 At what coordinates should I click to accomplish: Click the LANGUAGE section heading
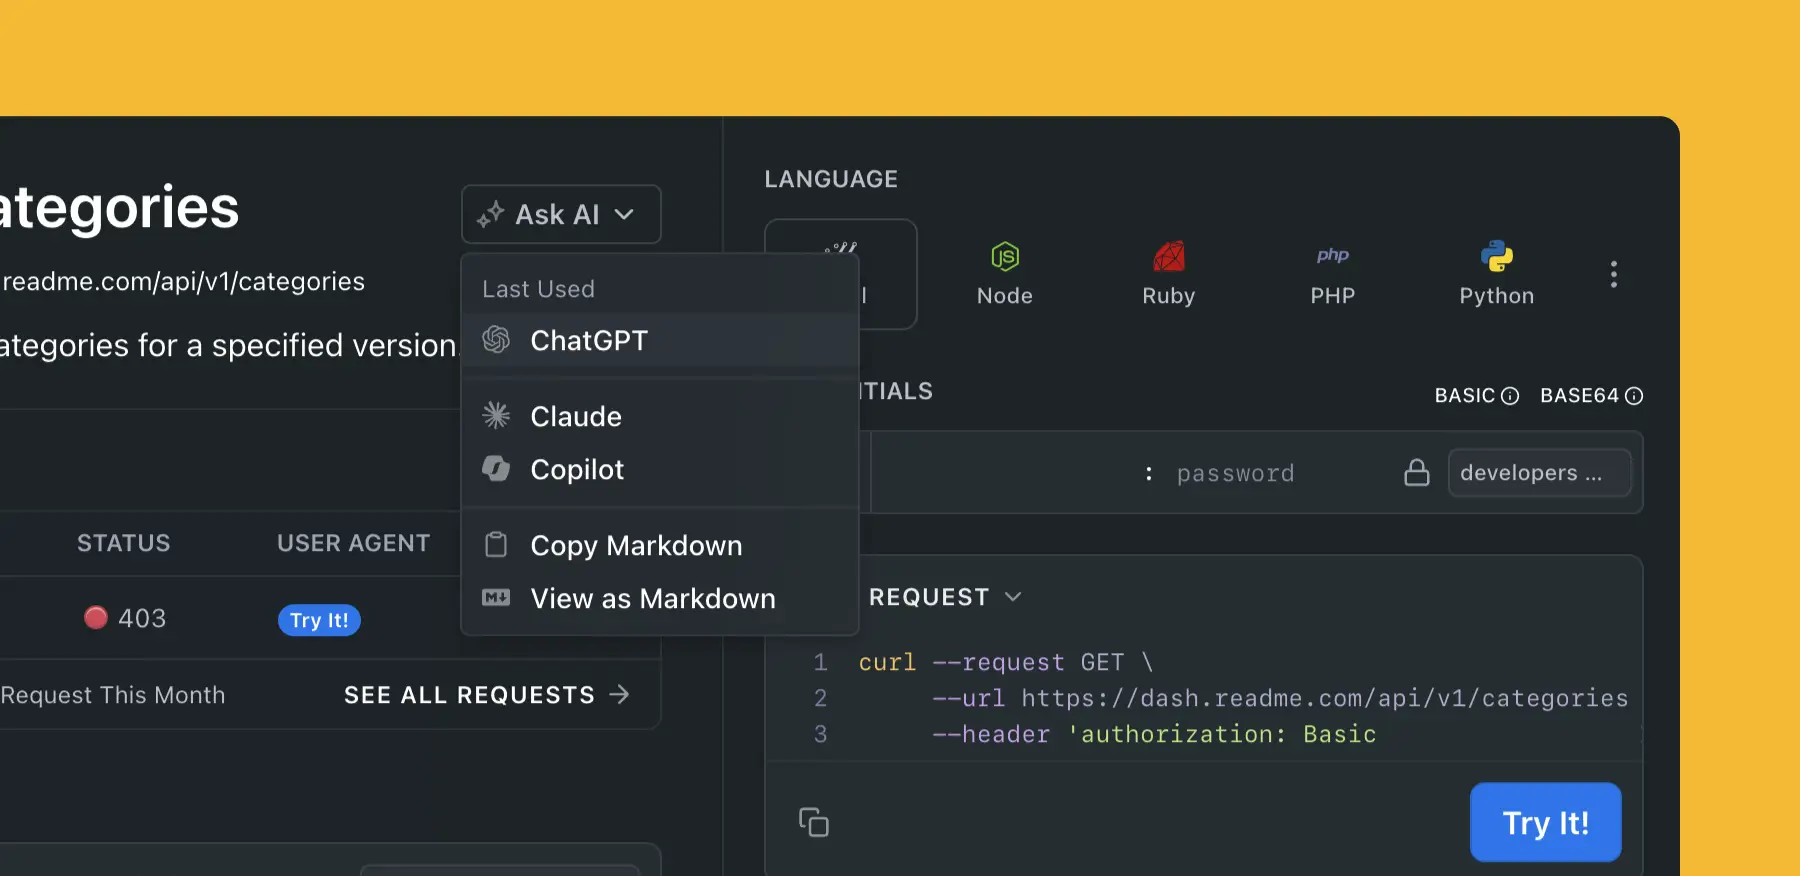(x=831, y=179)
